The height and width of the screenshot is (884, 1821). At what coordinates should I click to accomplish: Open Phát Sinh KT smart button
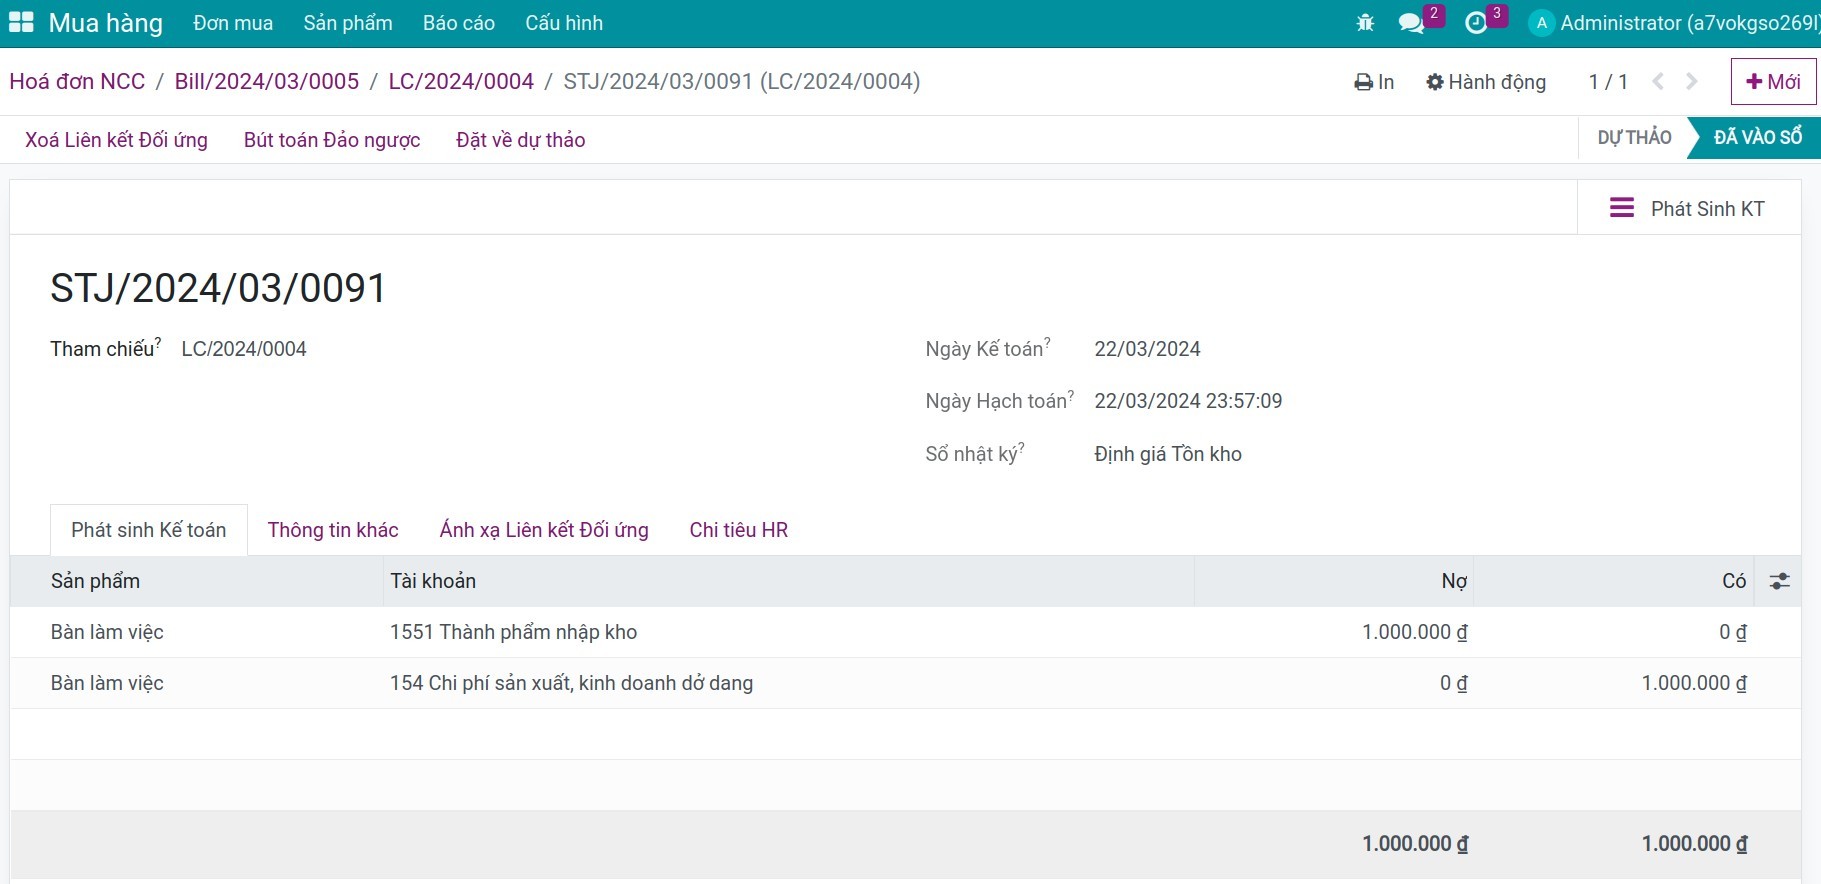[x=1688, y=208]
